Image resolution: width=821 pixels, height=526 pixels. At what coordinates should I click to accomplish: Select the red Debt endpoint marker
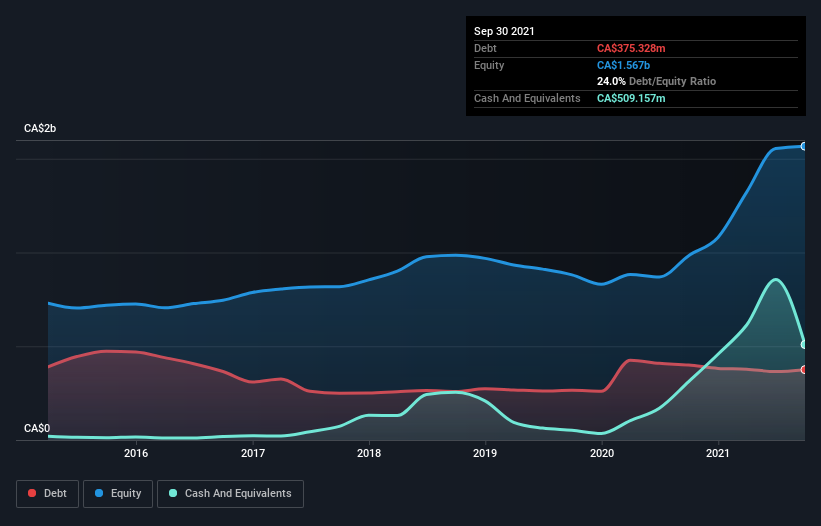(804, 370)
